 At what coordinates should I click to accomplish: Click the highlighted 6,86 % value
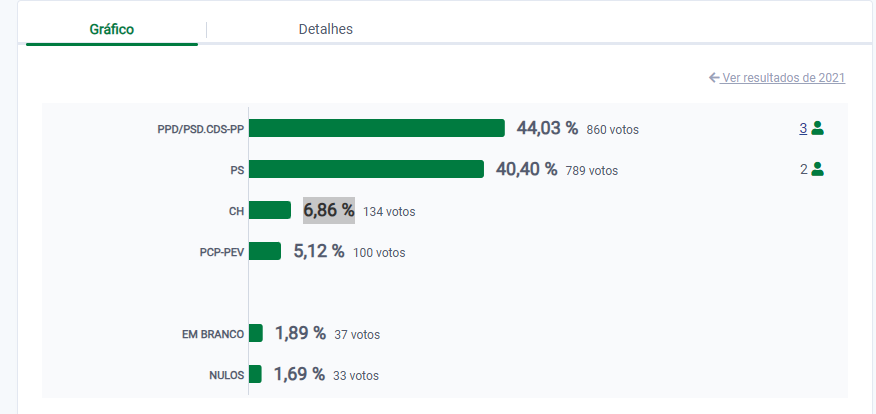pyautogui.click(x=329, y=210)
